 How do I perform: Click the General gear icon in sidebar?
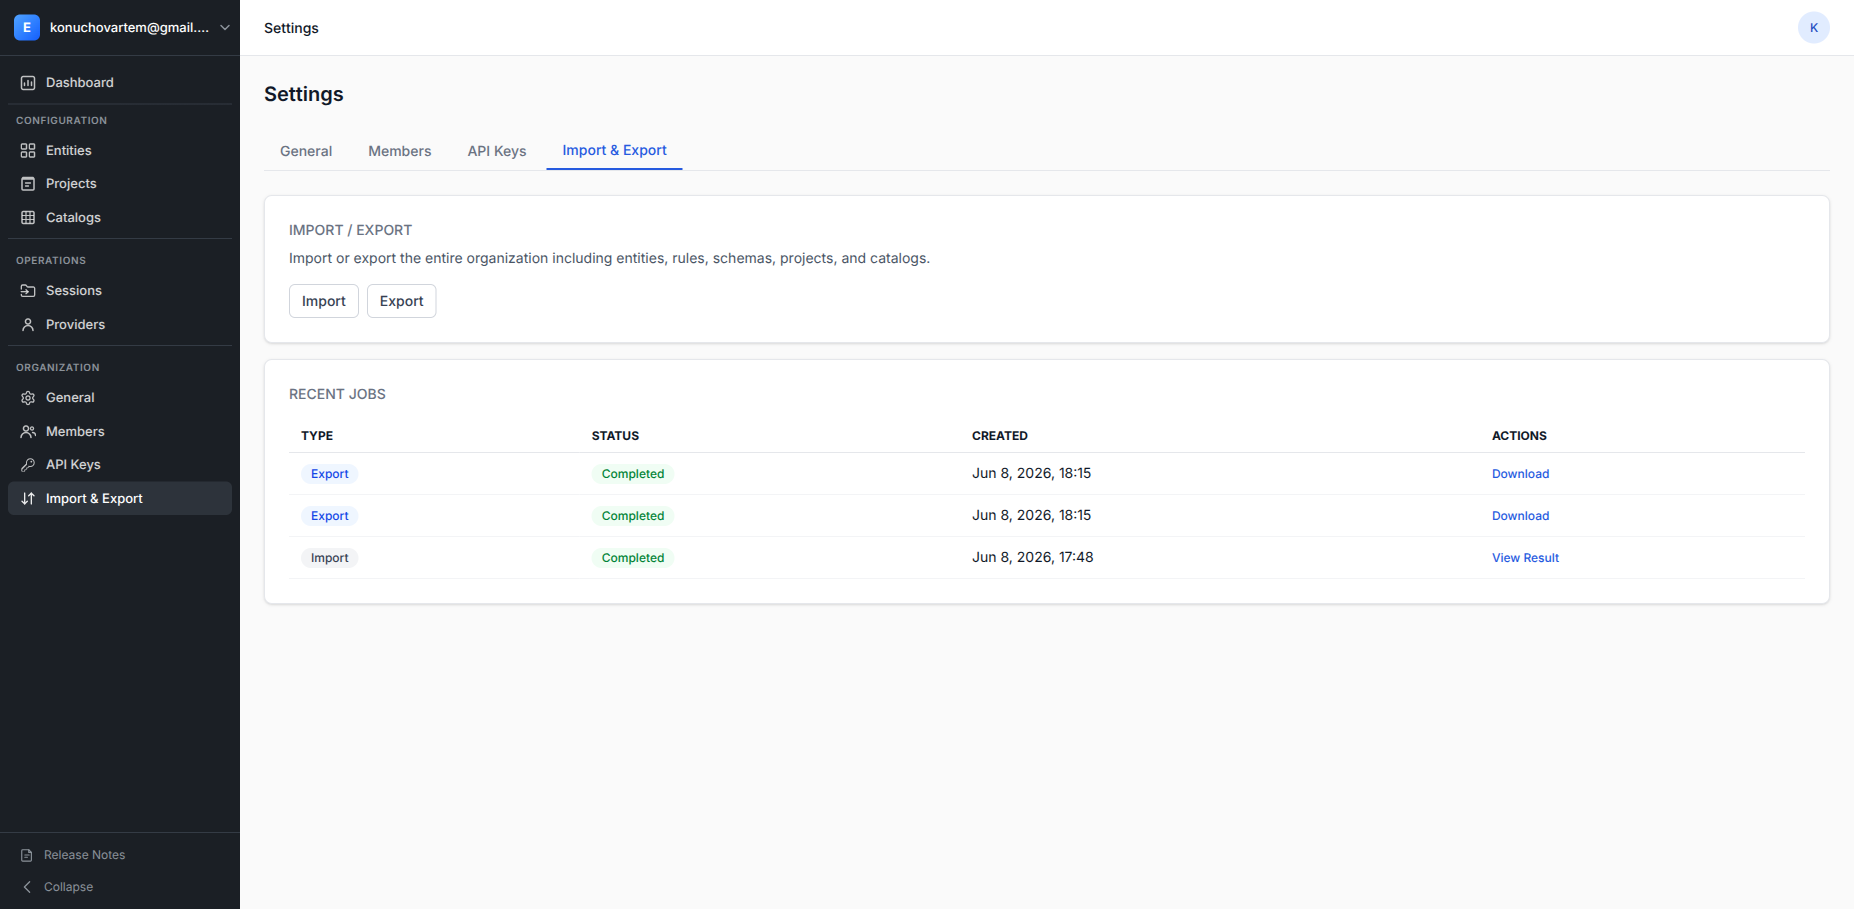tap(28, 398)
